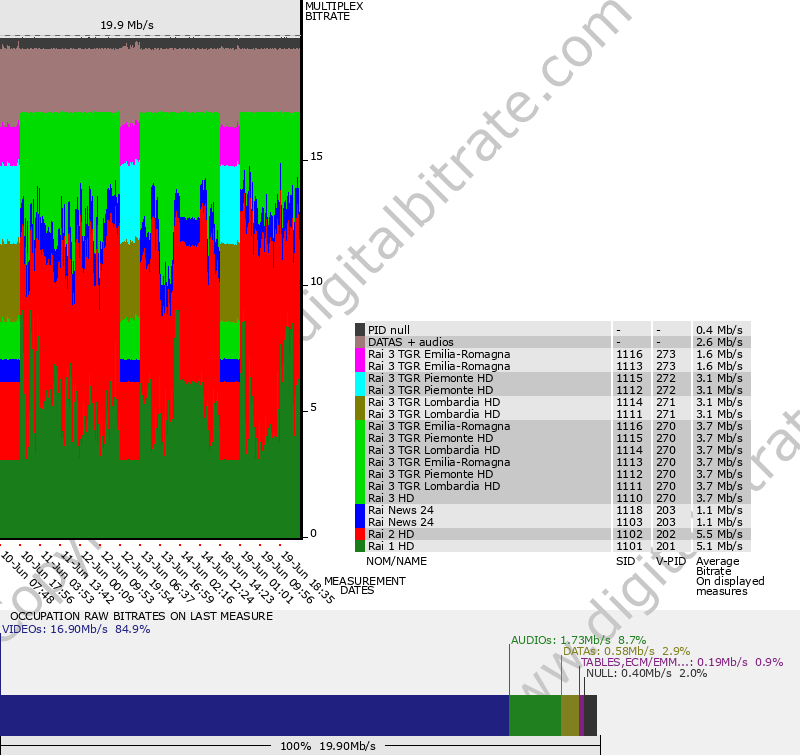Viewport: 800px width, 755px height.
Task: Click the 'DATAs: 0.58Mb/s 2.9%' label
Action: pos(627,651)
